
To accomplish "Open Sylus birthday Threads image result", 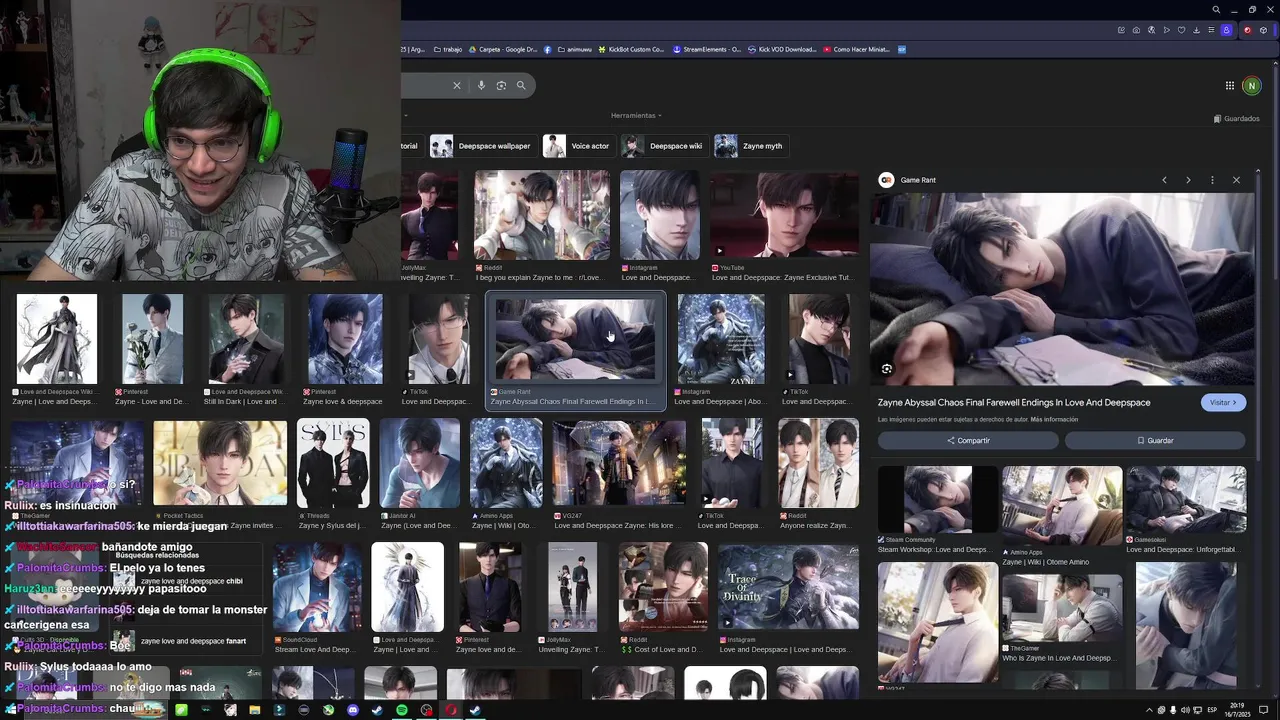I will click(x=333, y=463).
